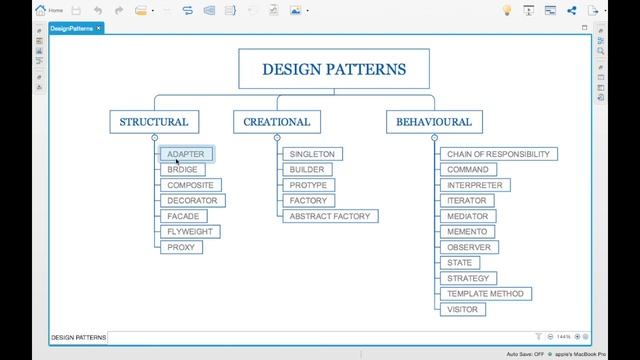Select the STRUCTURAL topic box
640x360 pixels.
[154, 122]
